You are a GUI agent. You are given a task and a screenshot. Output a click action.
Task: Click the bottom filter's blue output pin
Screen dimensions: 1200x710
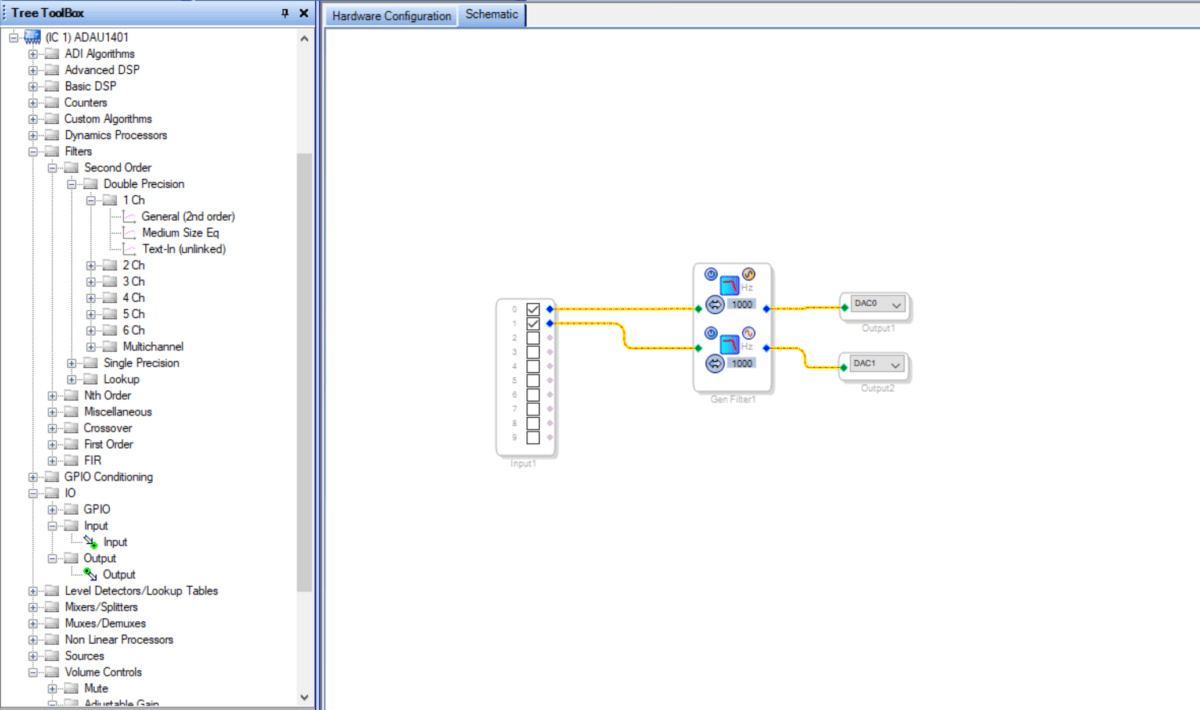click(x=765, y=348)
